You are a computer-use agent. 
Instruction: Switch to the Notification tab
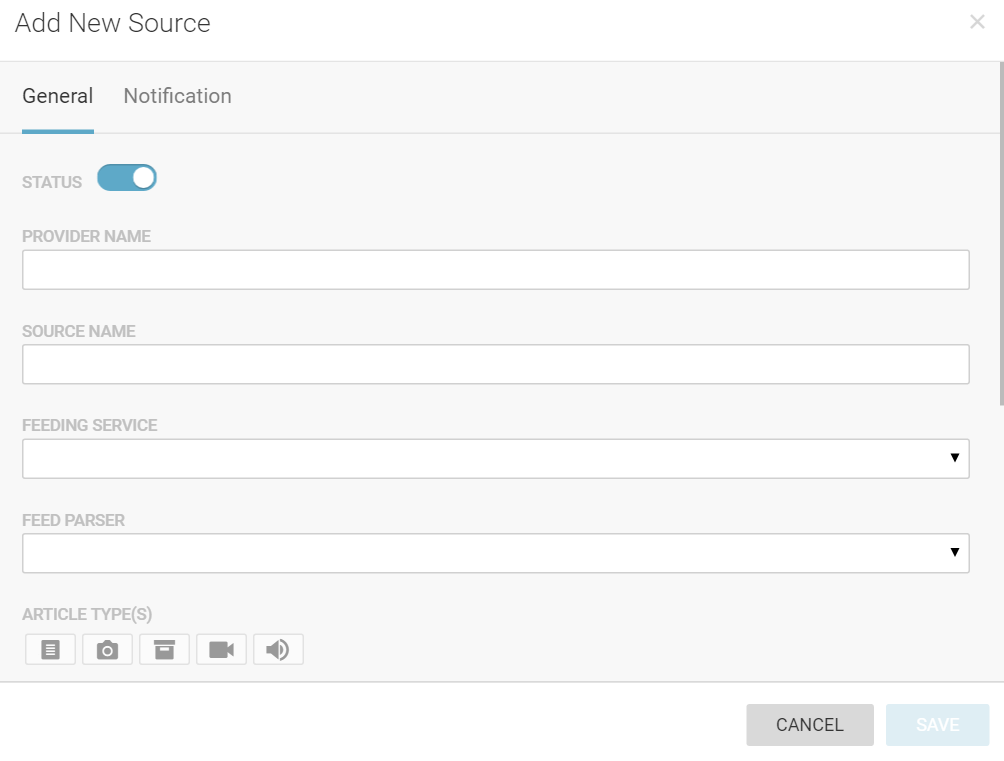tap(177, 96)
